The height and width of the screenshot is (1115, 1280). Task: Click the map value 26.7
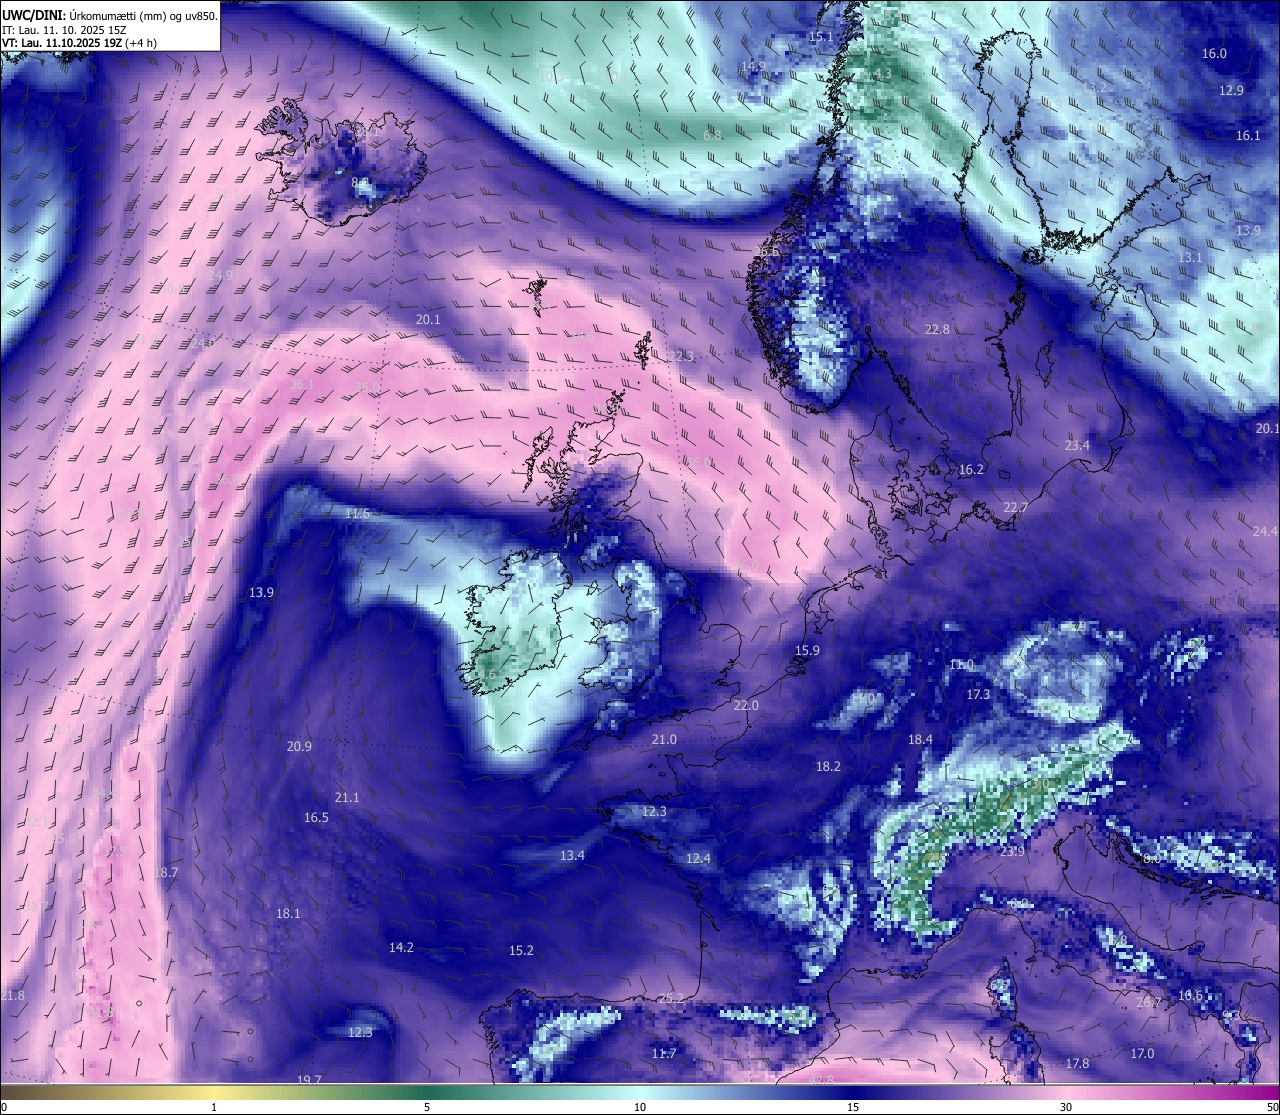point(1149,1003)
